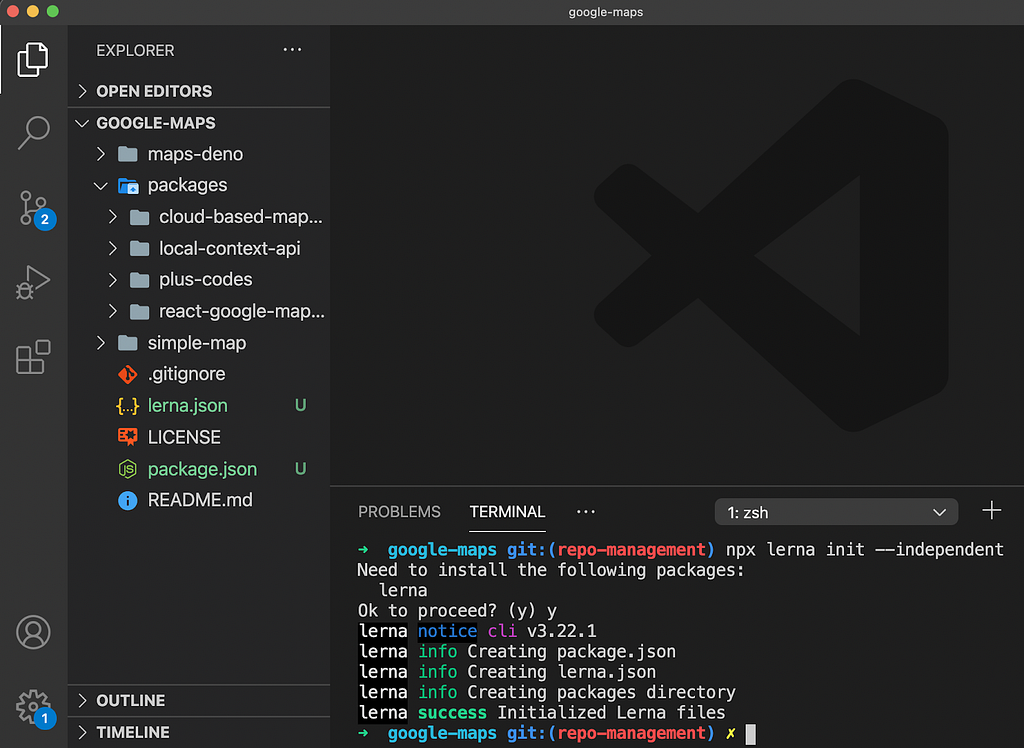Expand the Outline section

pos(82,700)
